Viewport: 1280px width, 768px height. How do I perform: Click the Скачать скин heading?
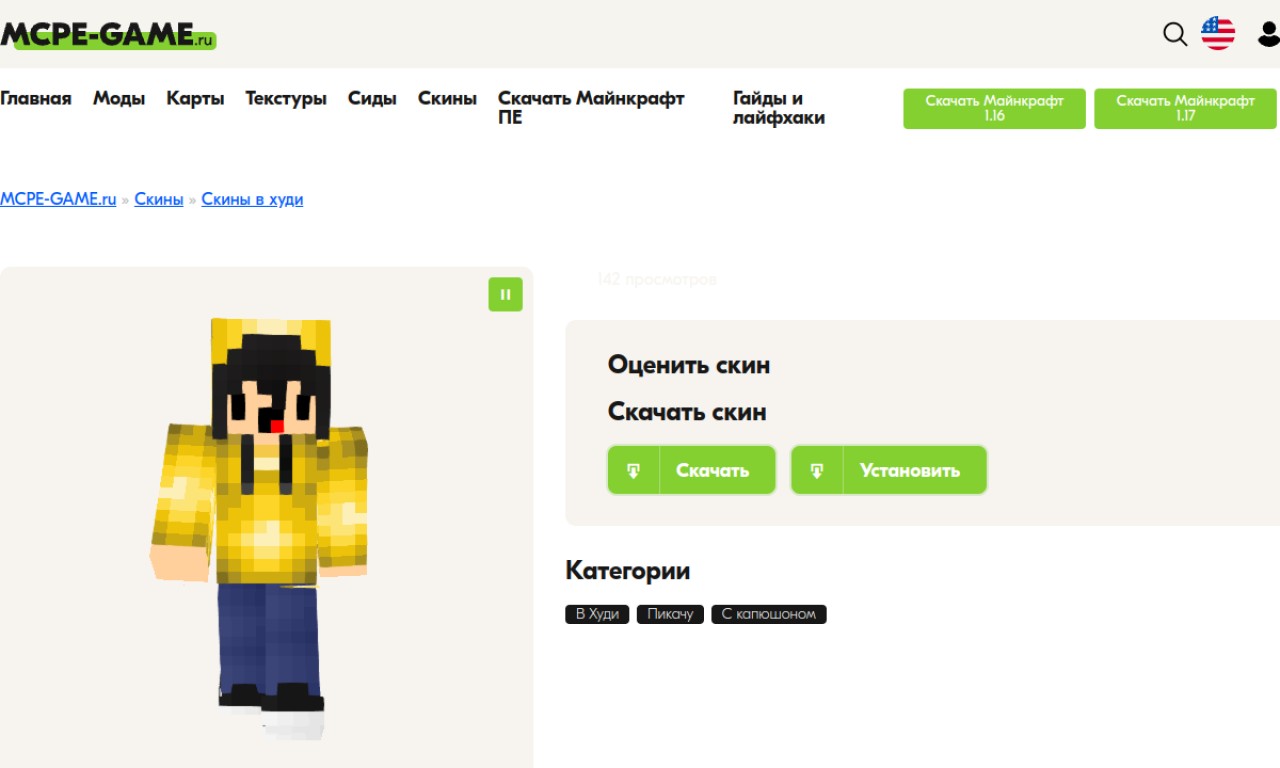687,412
